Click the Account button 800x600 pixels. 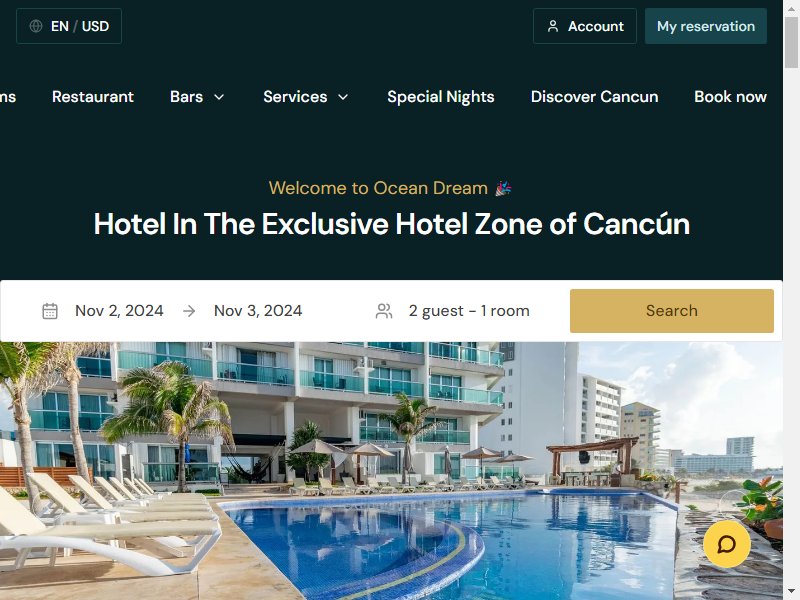point(585,26)
